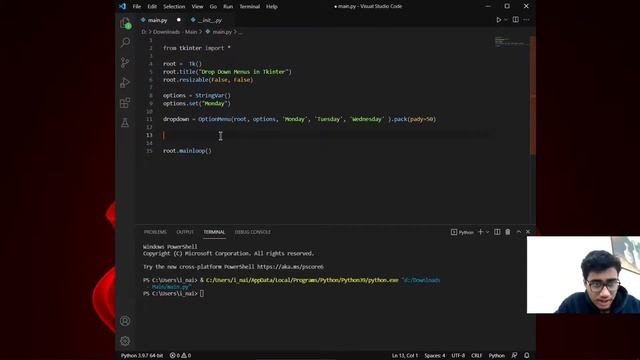640x360 pixels.
Task: Open the File menu
Action: 137,7
